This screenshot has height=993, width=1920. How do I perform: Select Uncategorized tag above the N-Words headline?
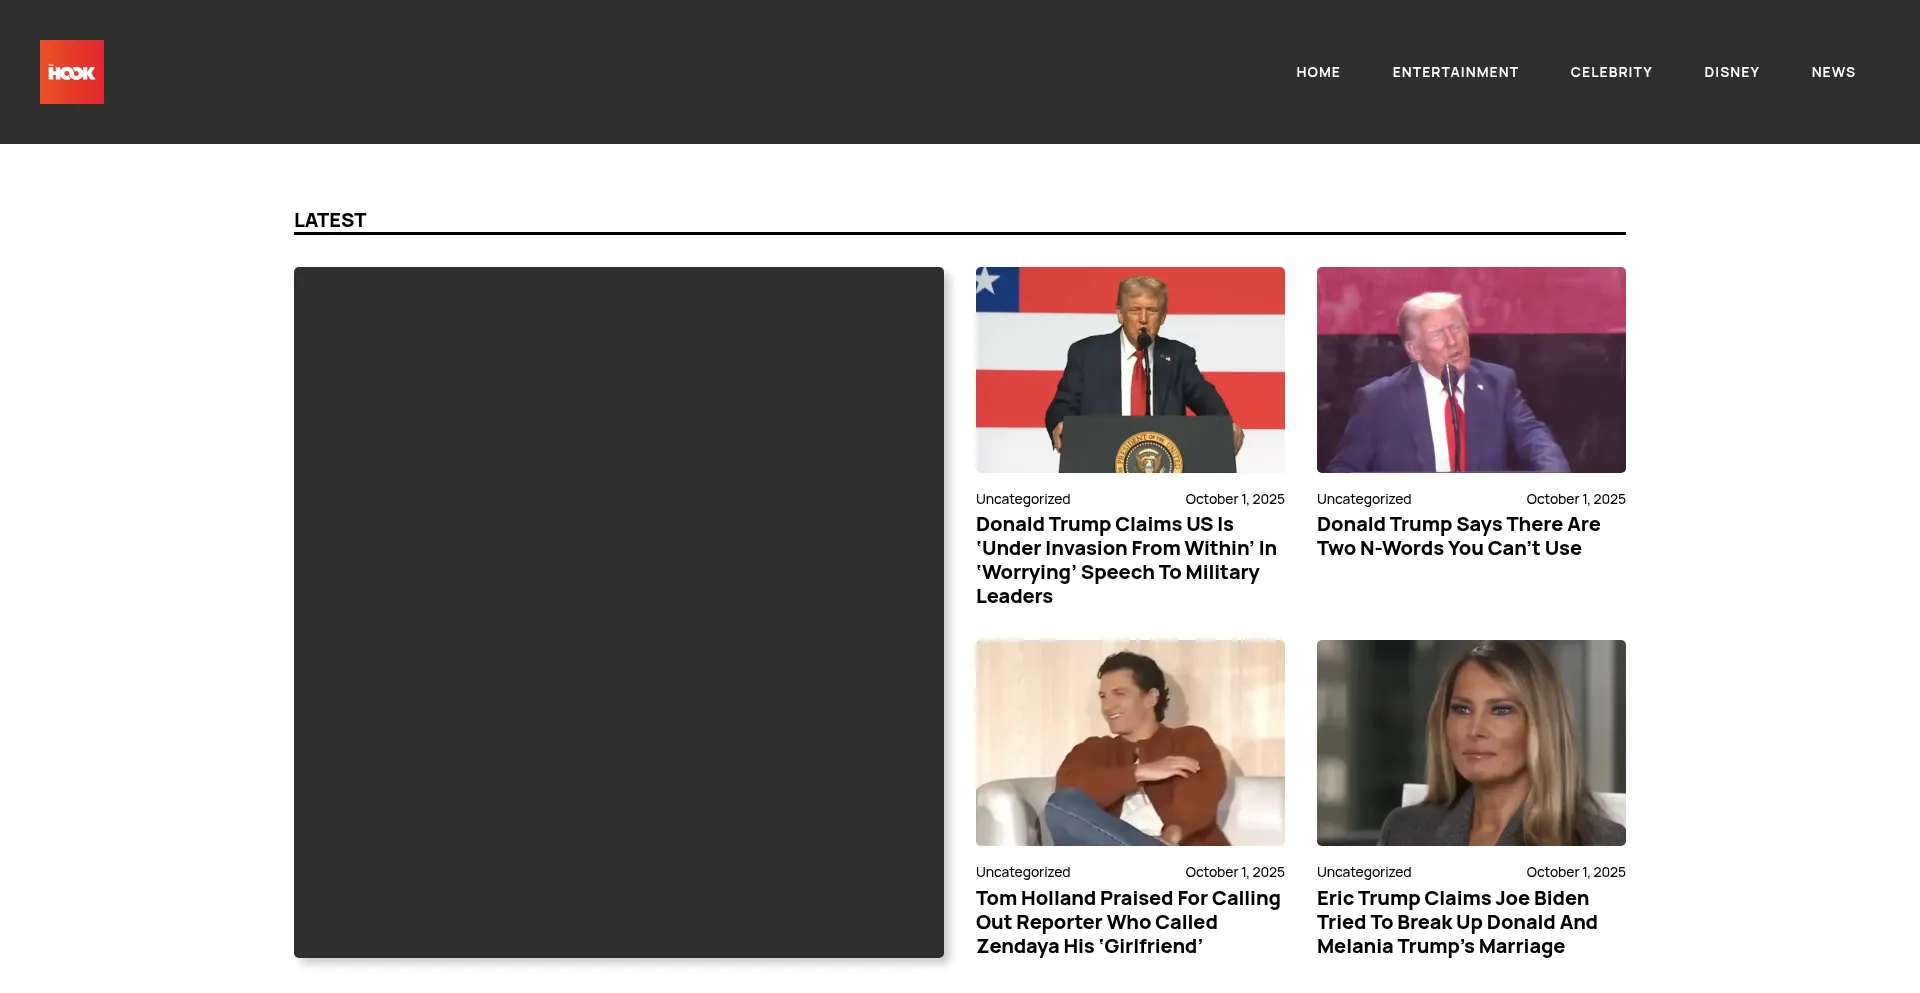[1363, 499]
